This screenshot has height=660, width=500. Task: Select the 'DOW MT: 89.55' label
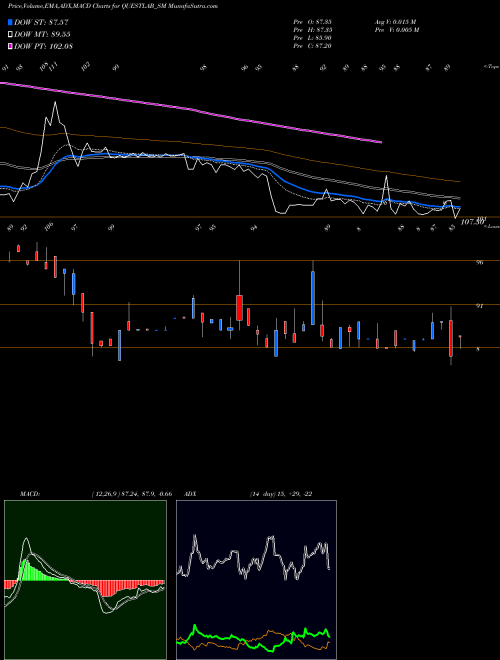42,34
